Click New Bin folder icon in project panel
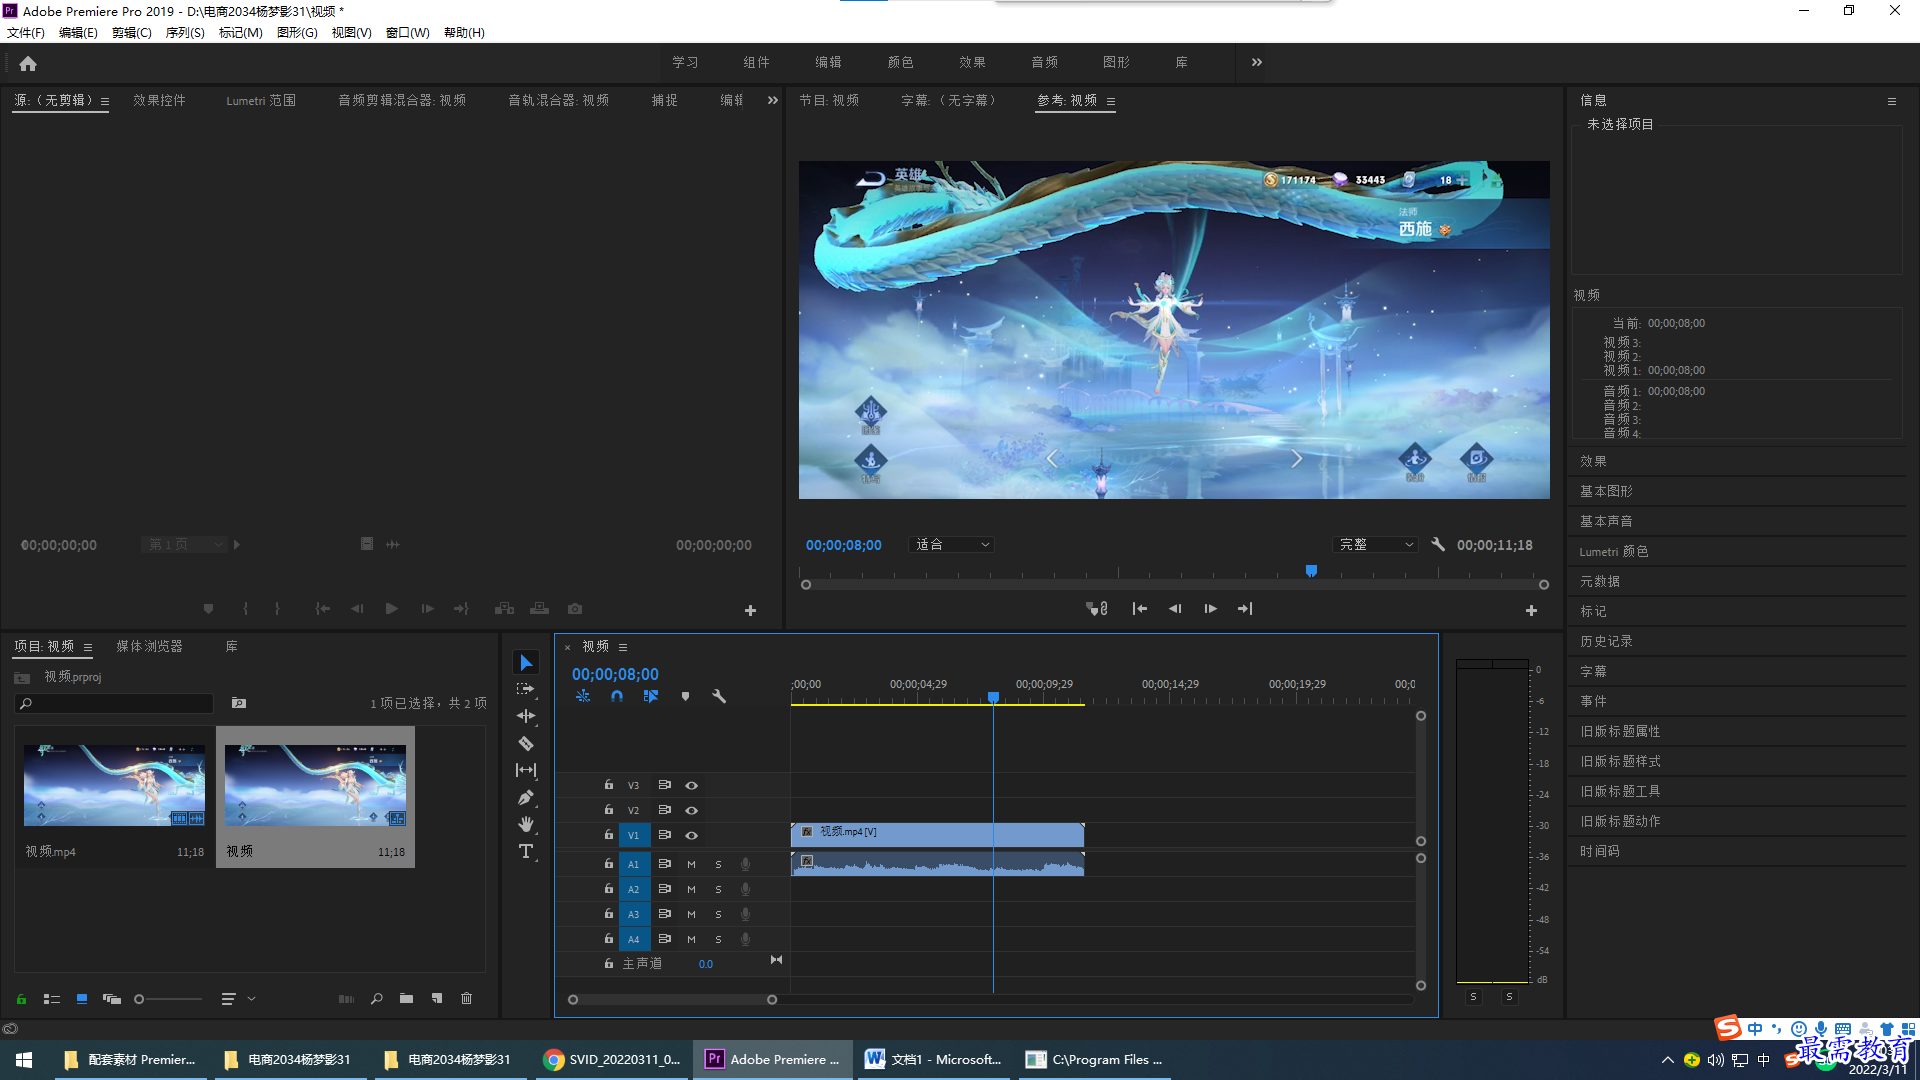The width and height of the screenshot is (1920, 1080). point(406,998)
